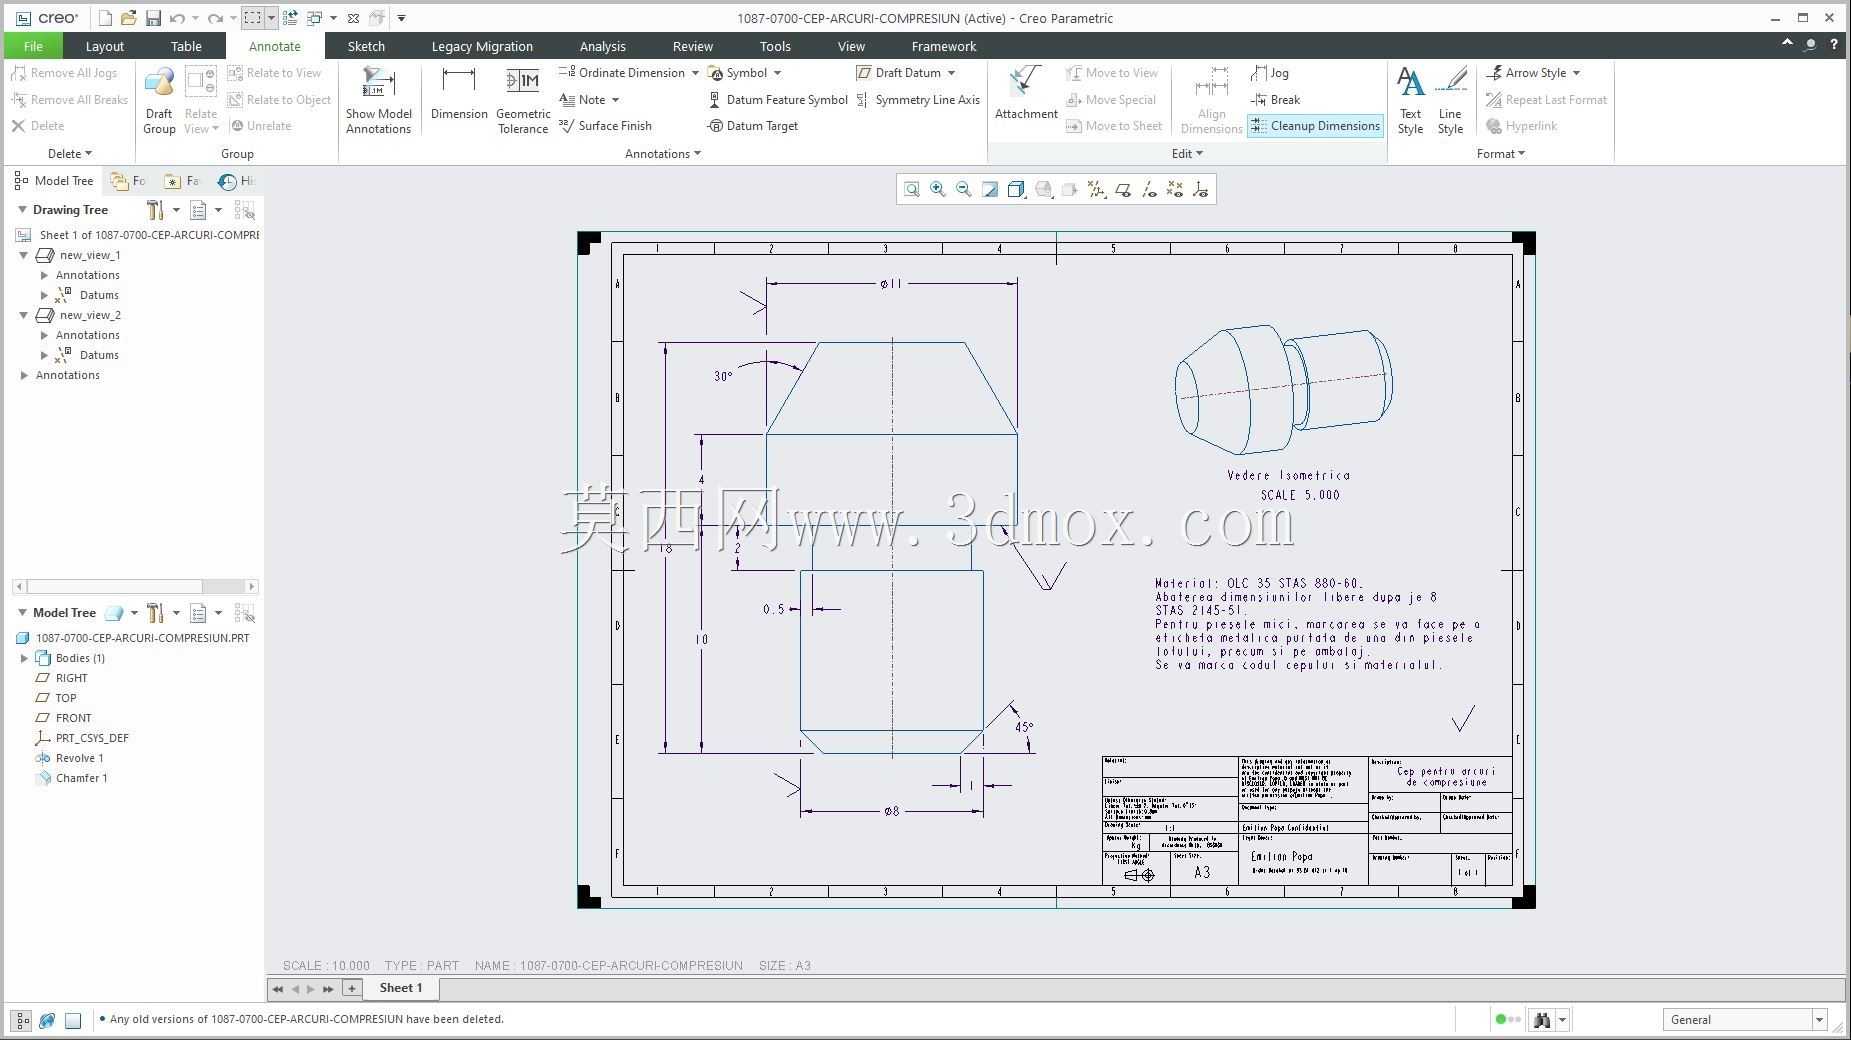Screen dimensions: 1851x1040
Task: Expand the Annotations group overflow menu
Action: 663,154
